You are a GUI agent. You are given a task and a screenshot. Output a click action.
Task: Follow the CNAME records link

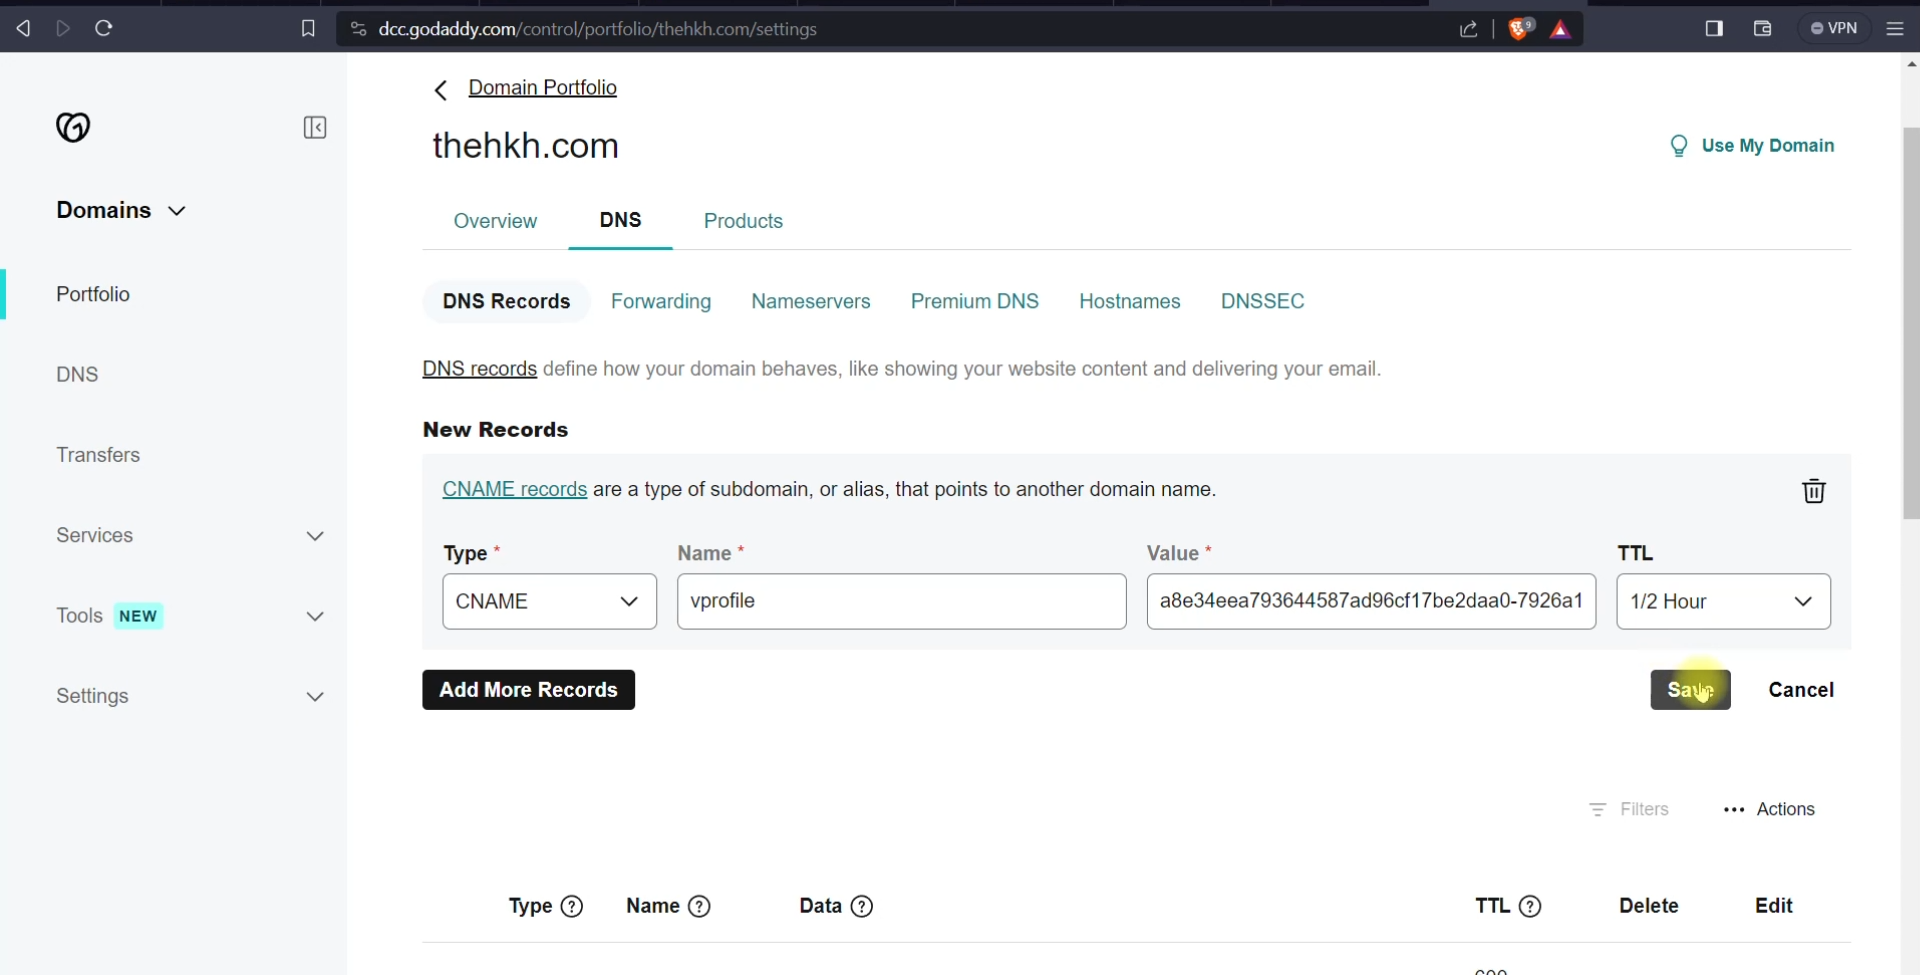click(x=514, y=489)
